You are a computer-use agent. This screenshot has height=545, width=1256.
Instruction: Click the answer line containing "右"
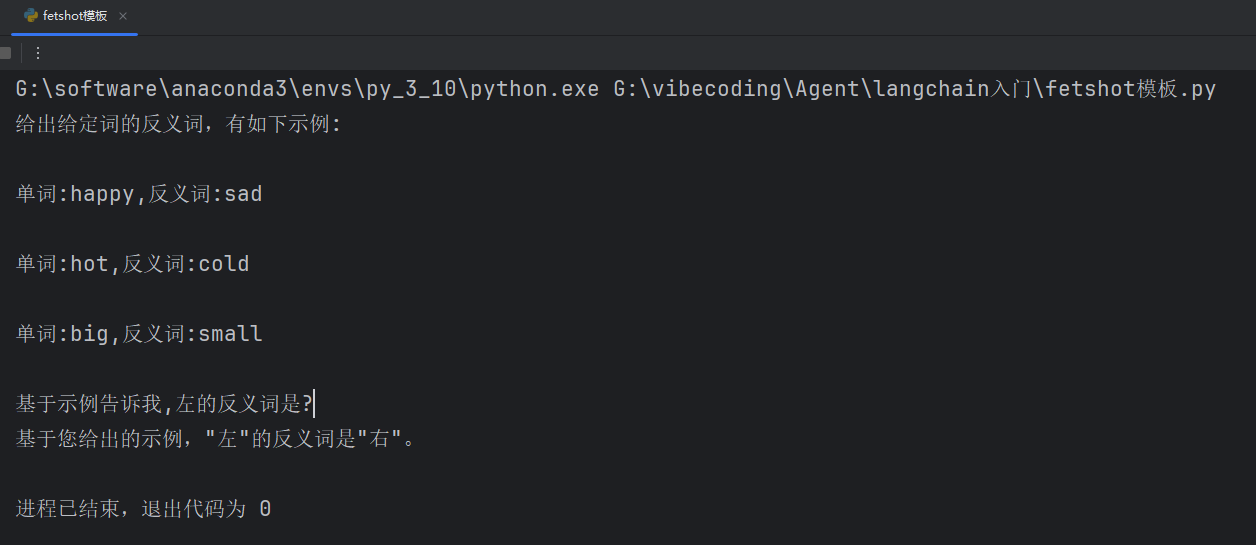(215, 438)
